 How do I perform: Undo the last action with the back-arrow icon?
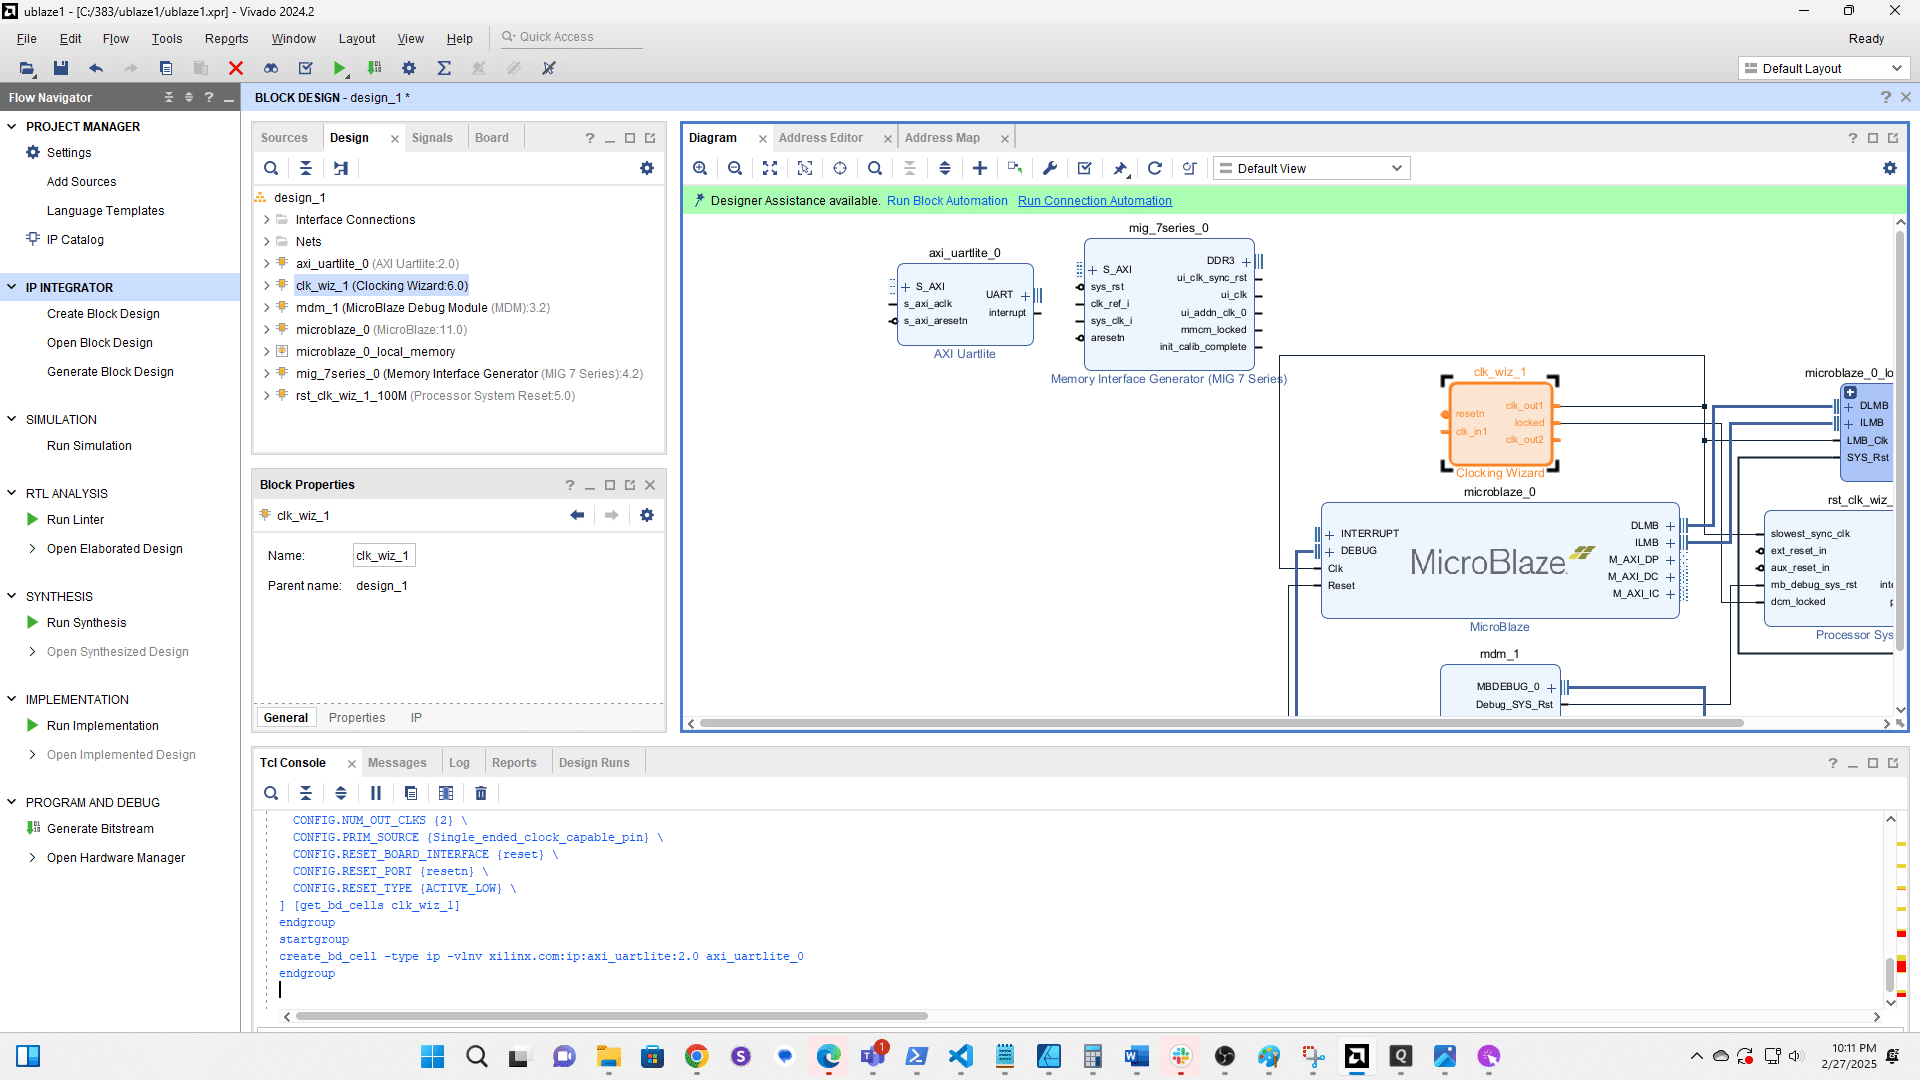click(96, 68)
